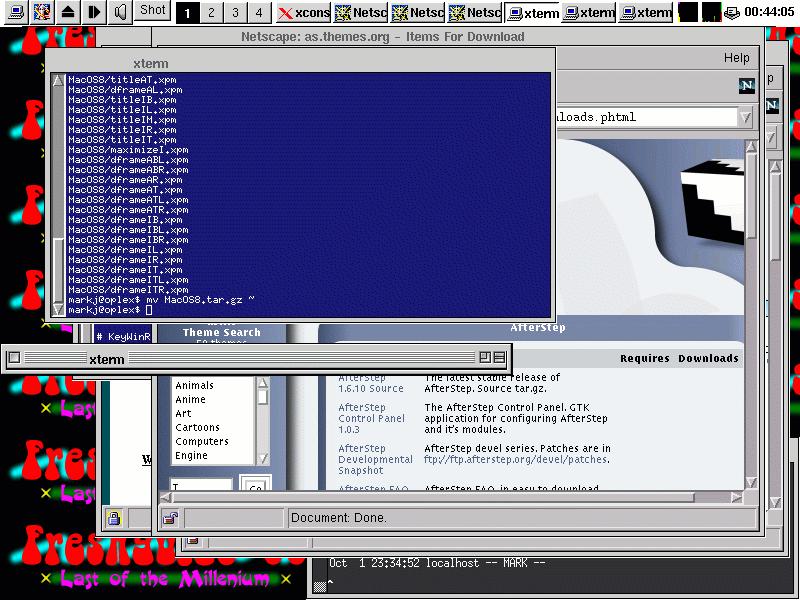Open the ftp.afterstep.org/devel/patches link
800x600 pixels.
click(516, 459)
